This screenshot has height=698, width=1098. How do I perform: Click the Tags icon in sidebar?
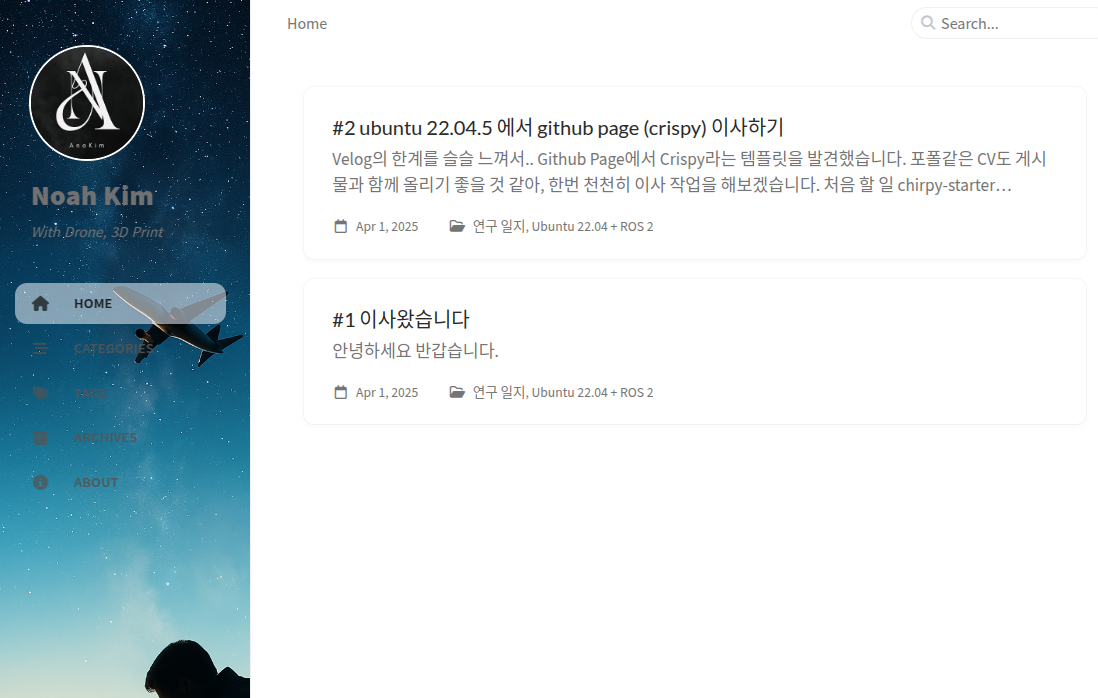point(41,393)
